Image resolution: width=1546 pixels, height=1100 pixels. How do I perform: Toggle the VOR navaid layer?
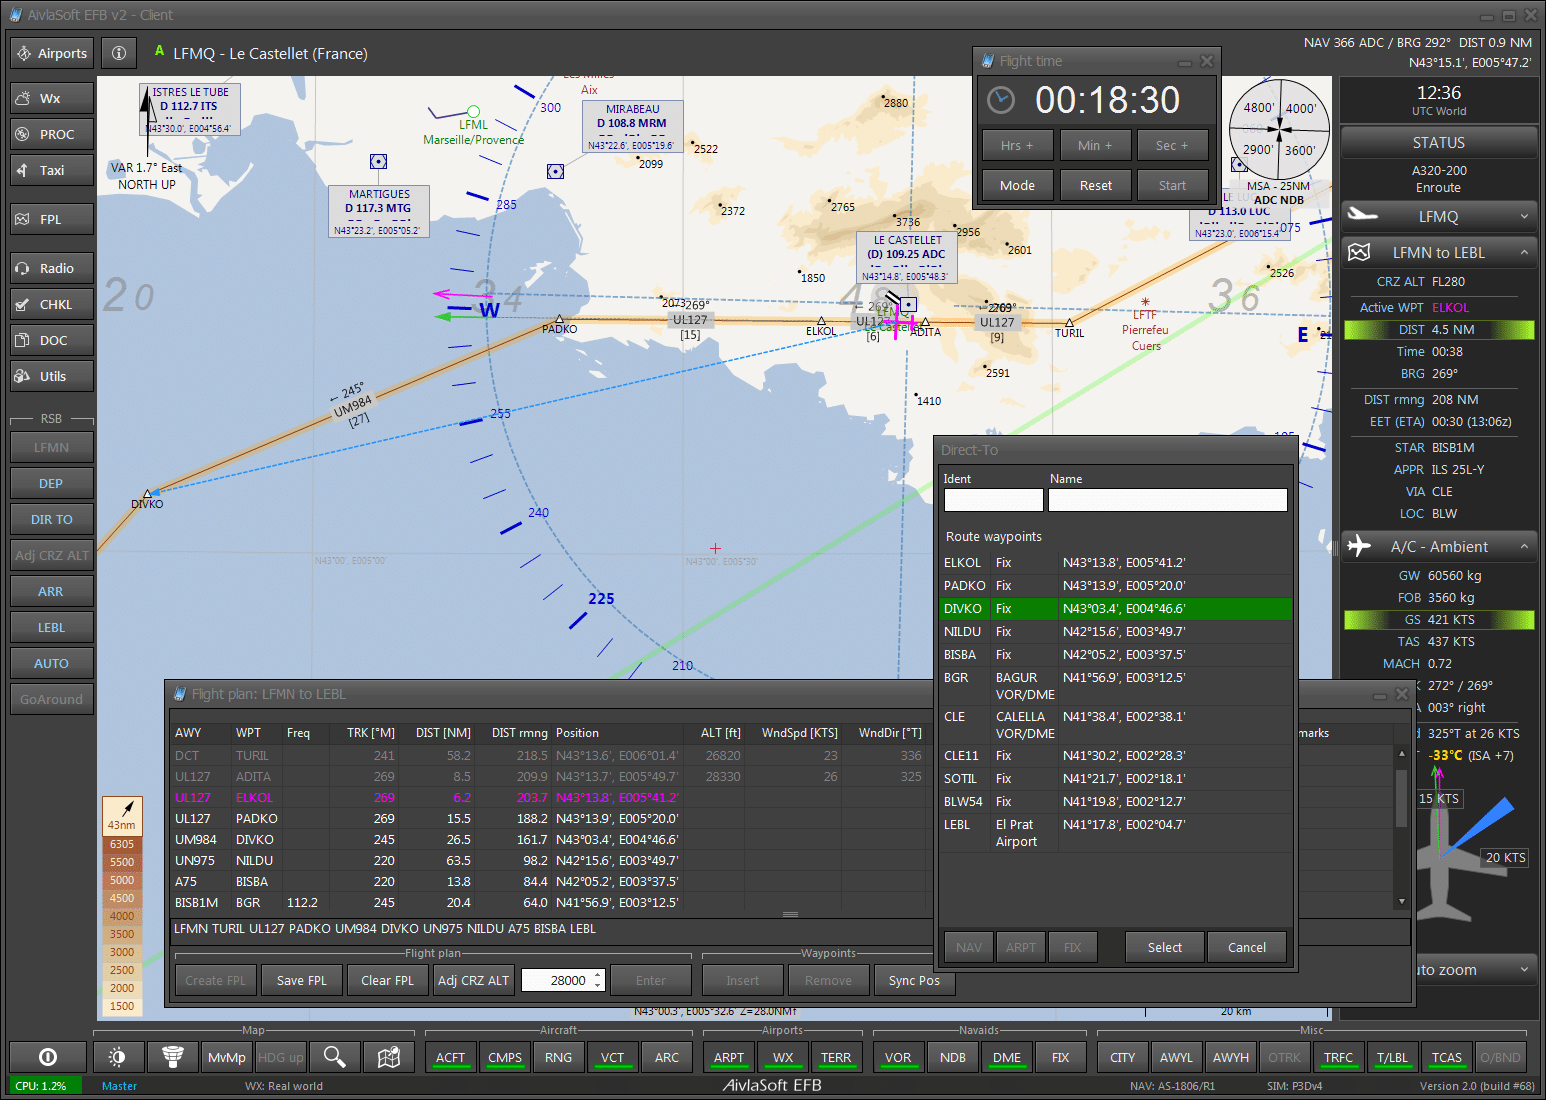[x=898, y=1057]
